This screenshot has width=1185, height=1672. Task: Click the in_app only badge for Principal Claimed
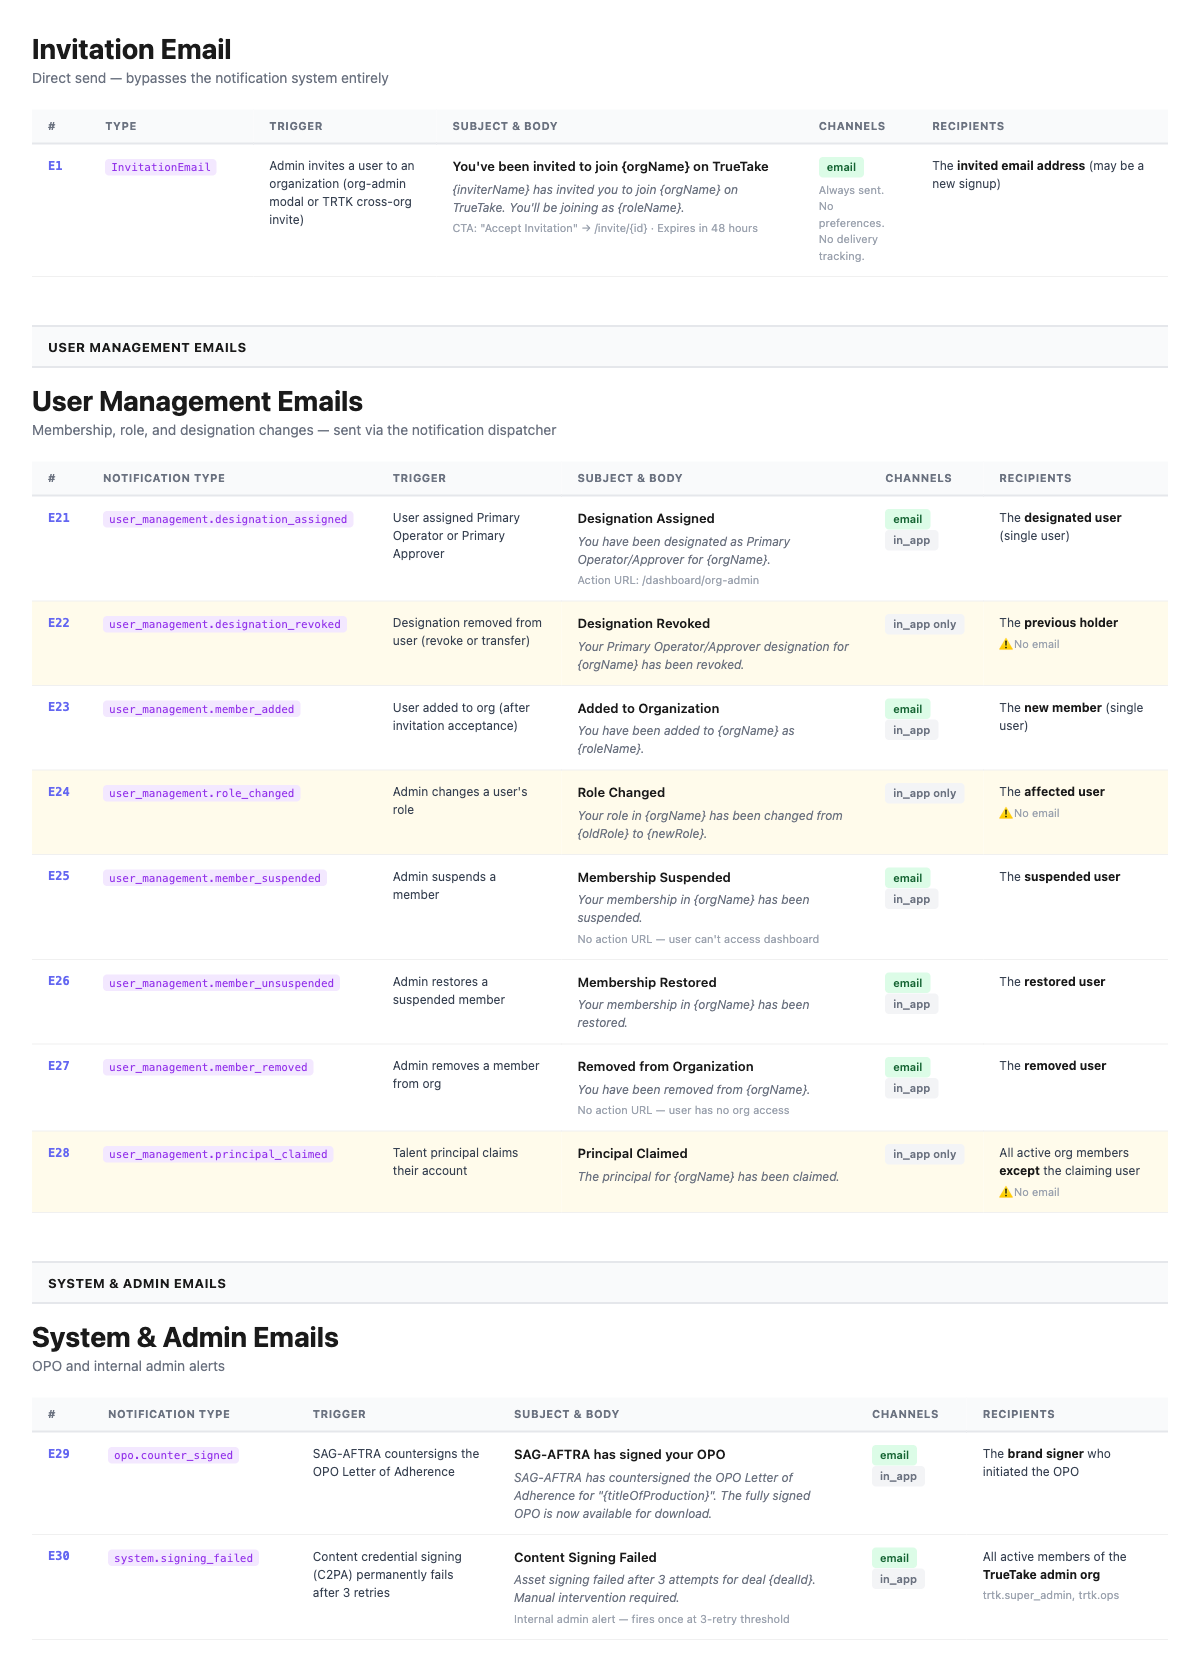[925, 1154]
